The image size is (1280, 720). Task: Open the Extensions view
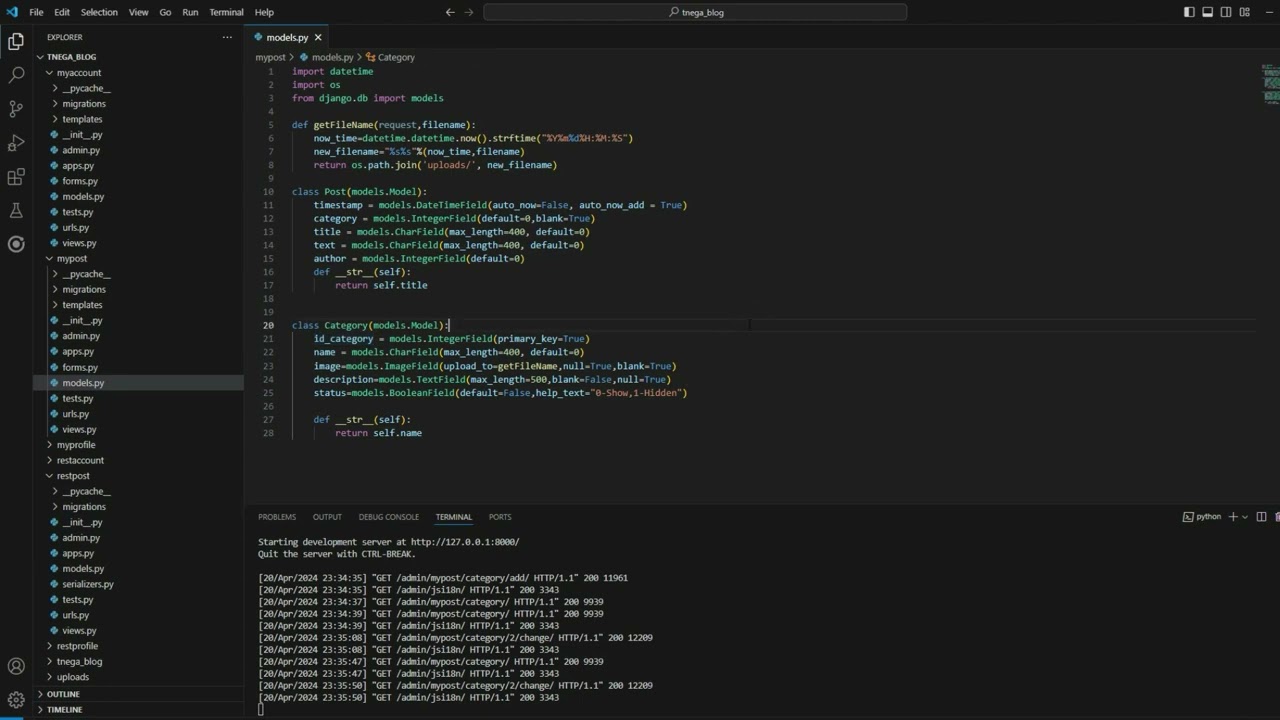(16, 177)
